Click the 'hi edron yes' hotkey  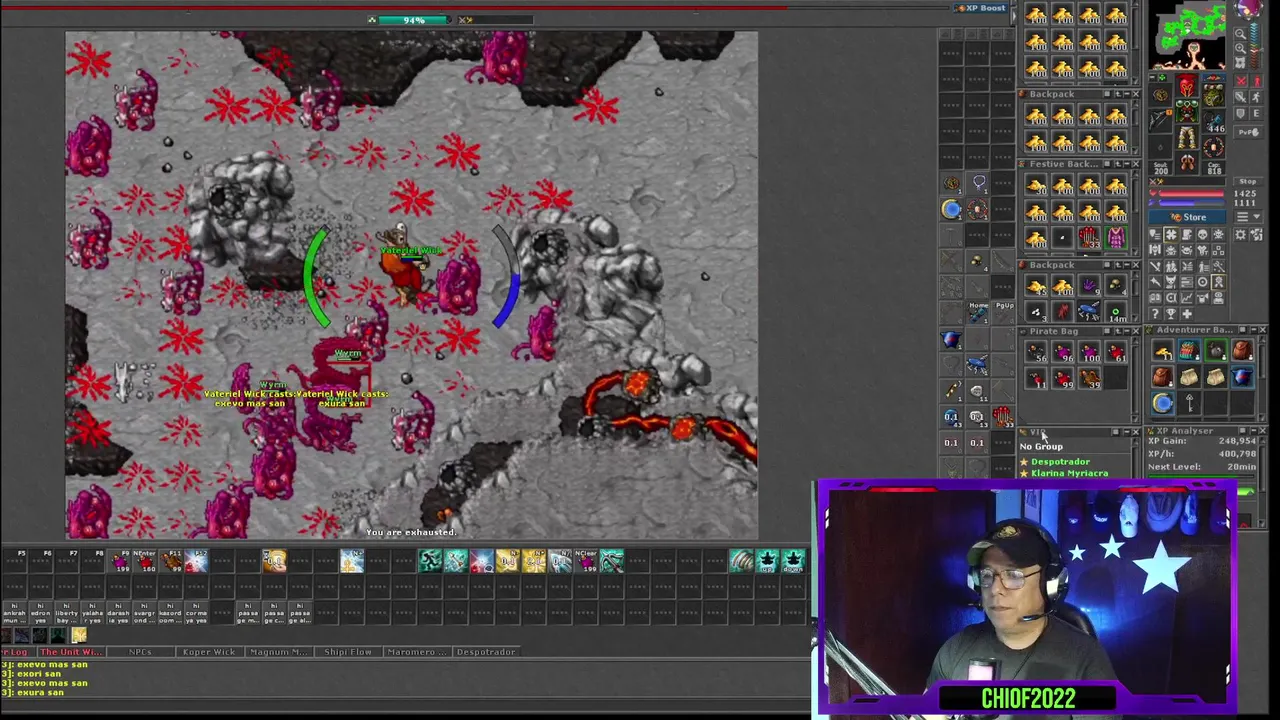[40, 612]
